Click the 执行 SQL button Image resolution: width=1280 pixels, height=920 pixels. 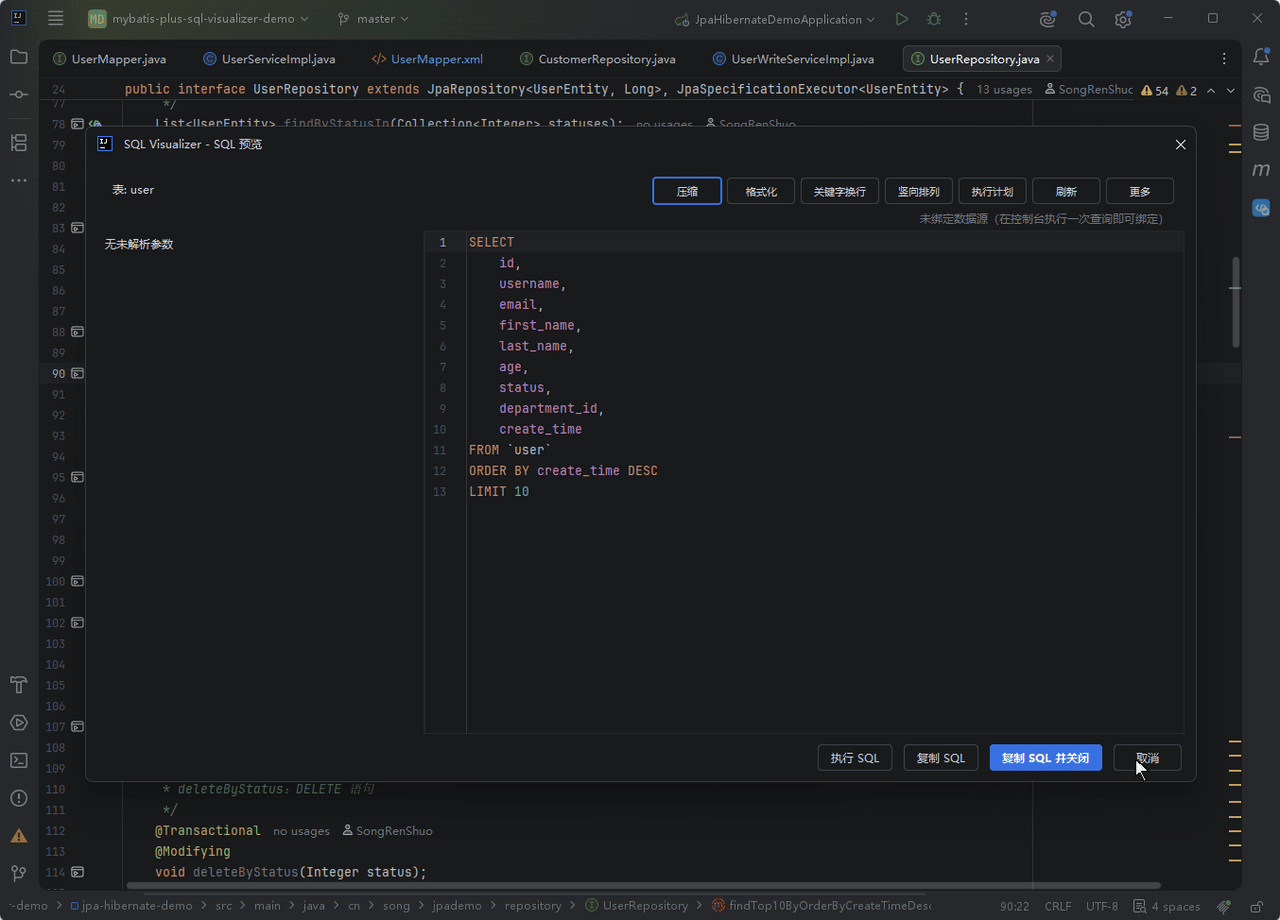(x=855, y=758)
